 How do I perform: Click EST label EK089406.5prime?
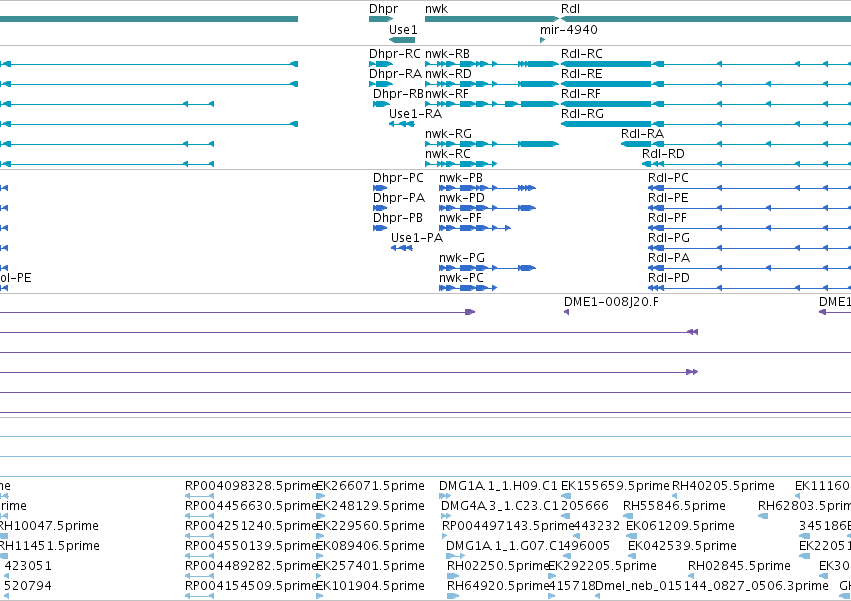[x=370, y=547]
